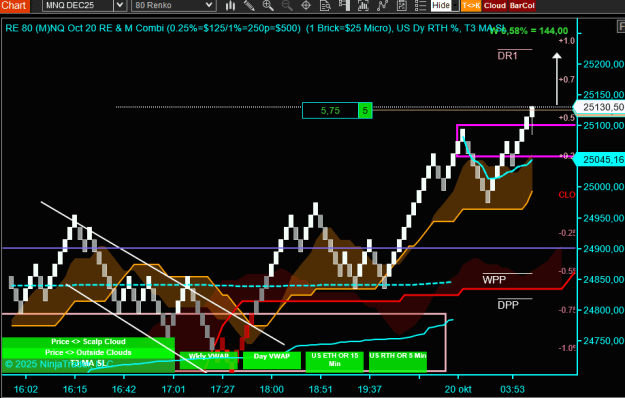Open the Data Box icon

pyautogui.click(x=325, y=5)
